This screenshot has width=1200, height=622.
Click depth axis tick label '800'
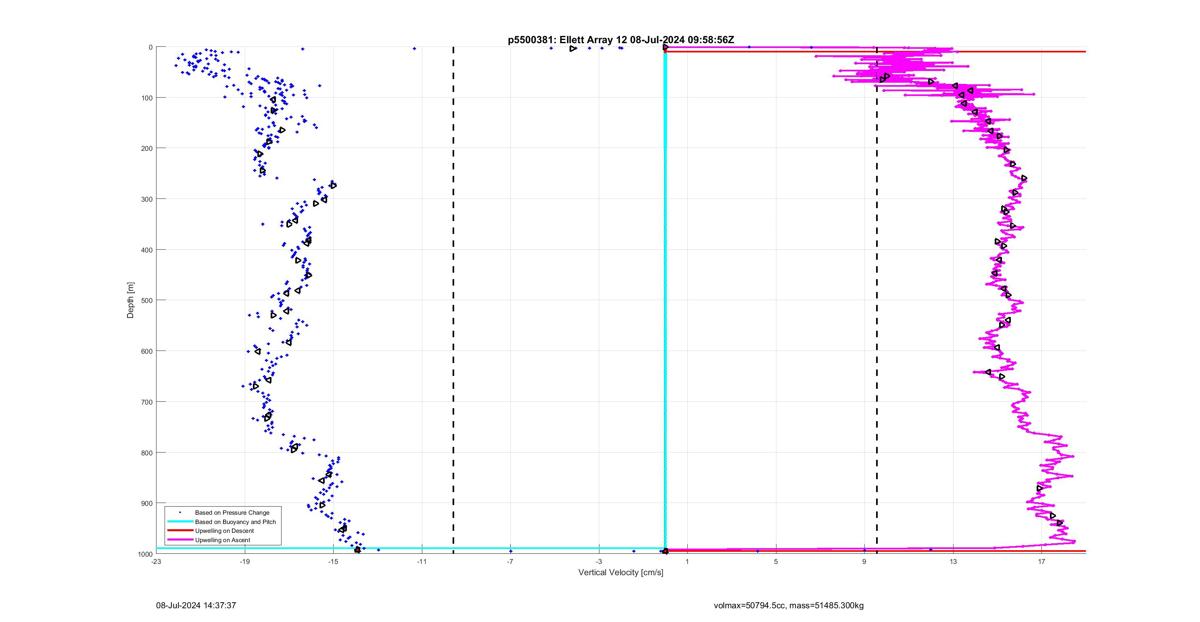pos(146,452)
